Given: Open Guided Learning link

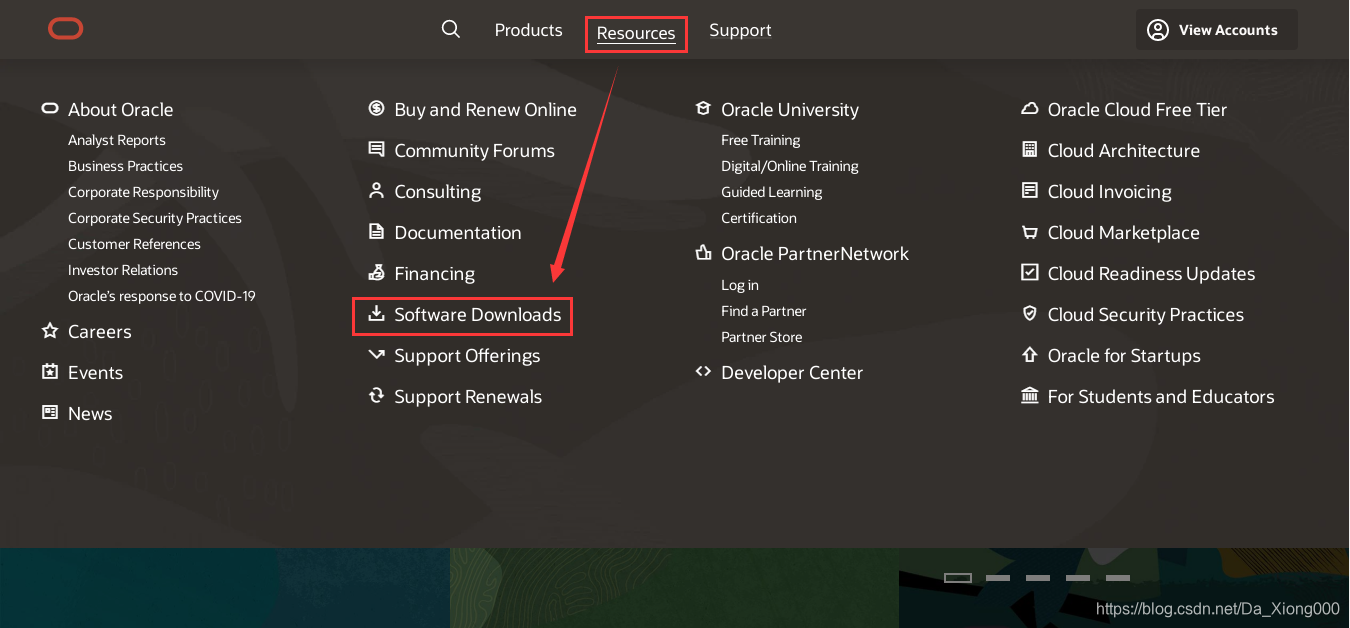Looking at the screenshot, I should 771,192.
